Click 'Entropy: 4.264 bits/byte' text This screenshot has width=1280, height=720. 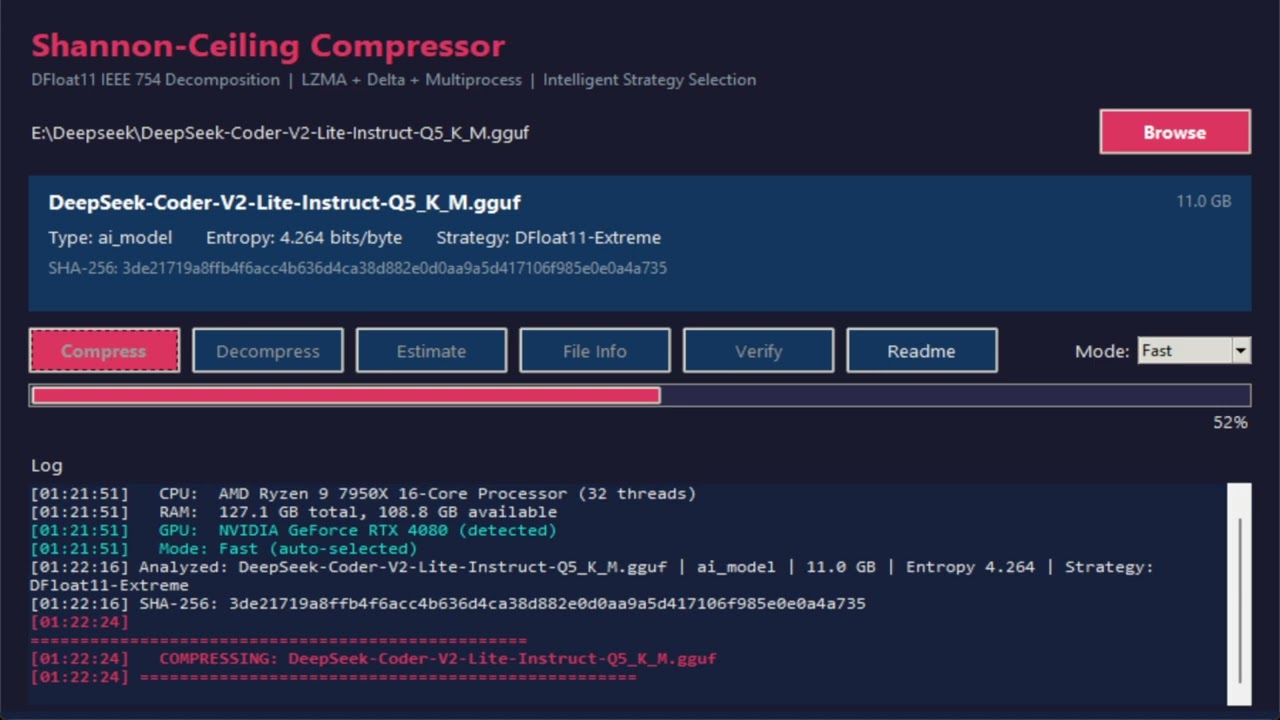click(x=304, y=238)
